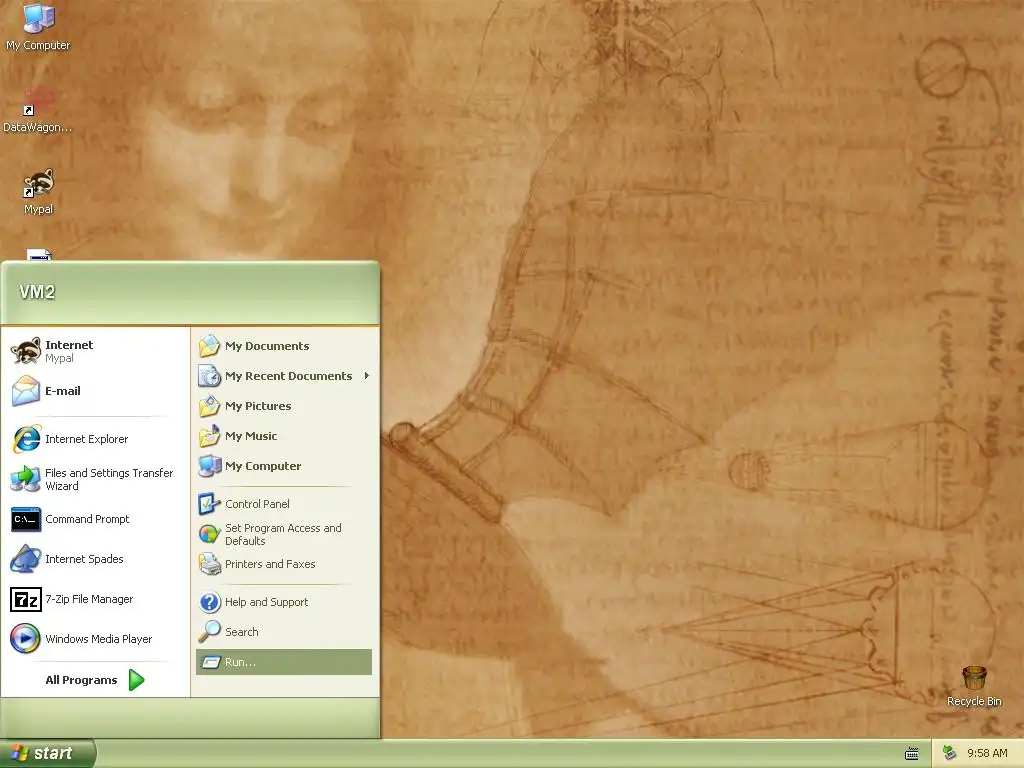Click the Files and Settings Transfer Wizard icon
Viewport: 1024px width, 768px height.
[26, 479]
